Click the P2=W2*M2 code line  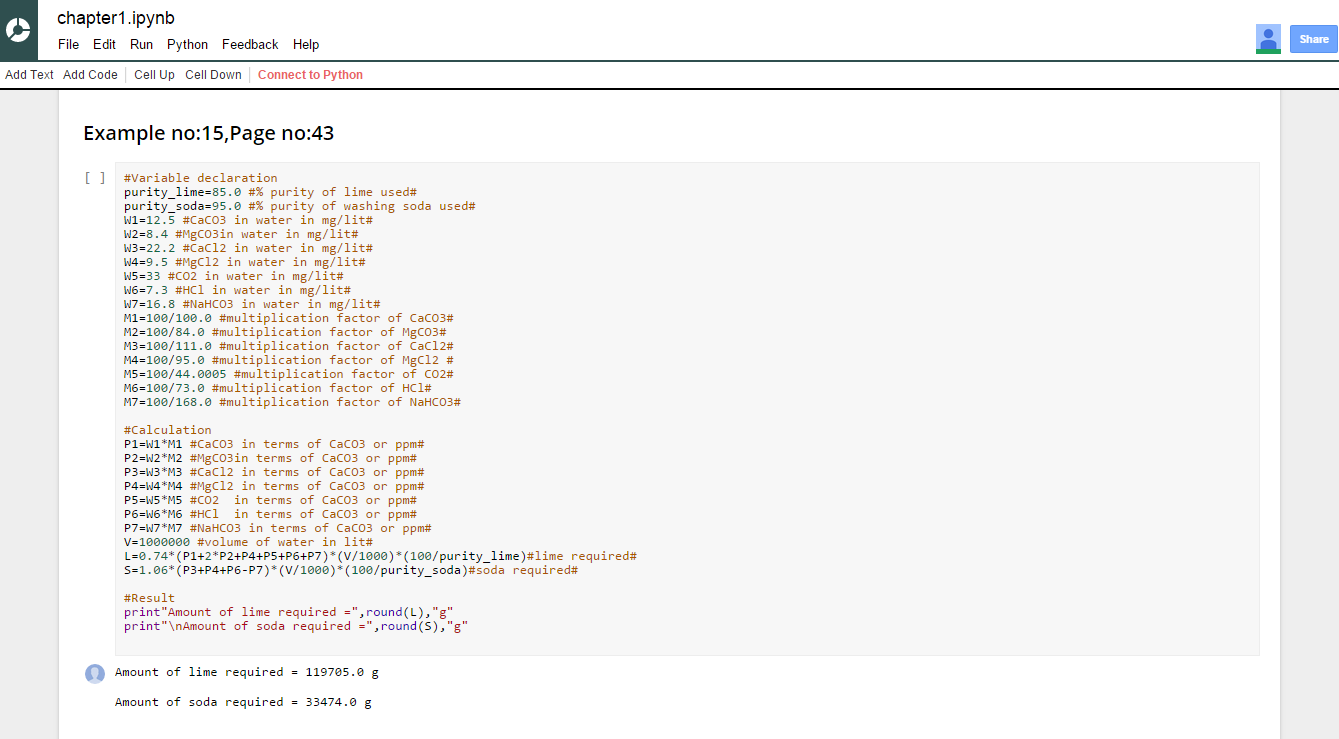click(270, 458)
